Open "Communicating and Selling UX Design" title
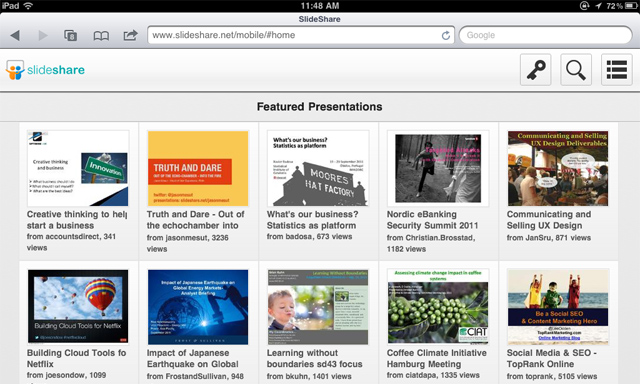Viewport: 640px width, 384px height. [549, 220]
